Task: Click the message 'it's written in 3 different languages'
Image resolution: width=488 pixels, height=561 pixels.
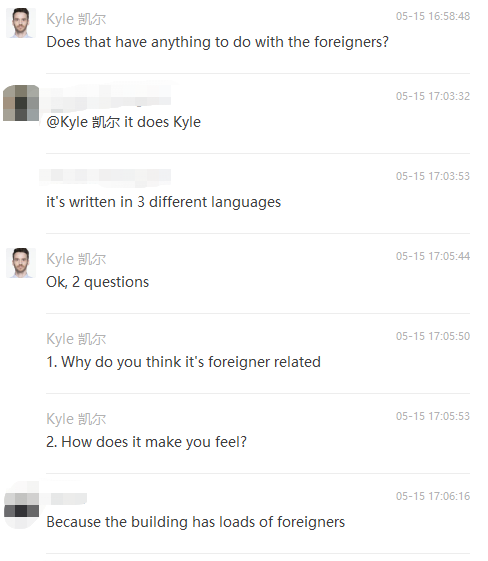Action: pos(164,202)
